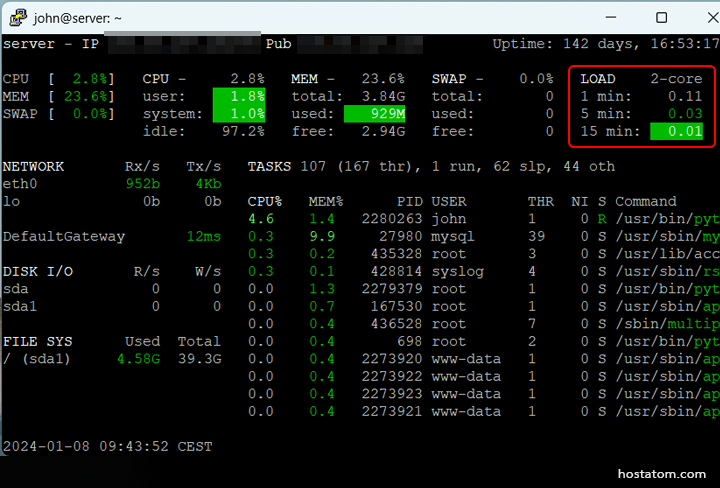Select the MEM% column header
This screenshot has height=488, width=720.
(319, 201)
